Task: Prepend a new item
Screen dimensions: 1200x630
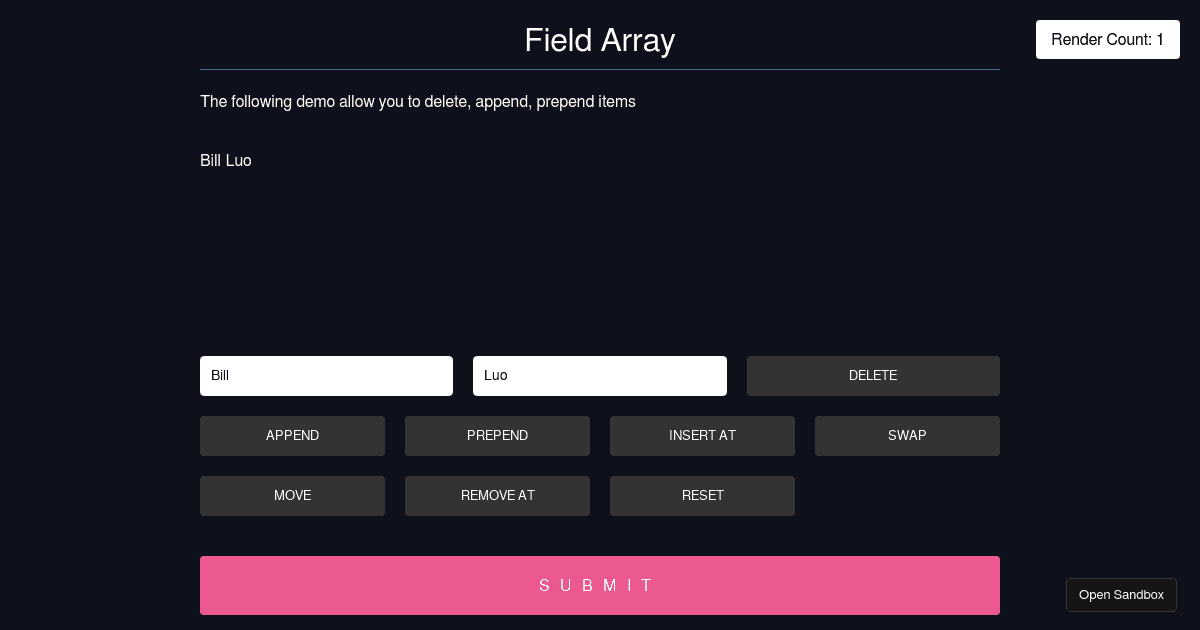Action: click(497, 436)
